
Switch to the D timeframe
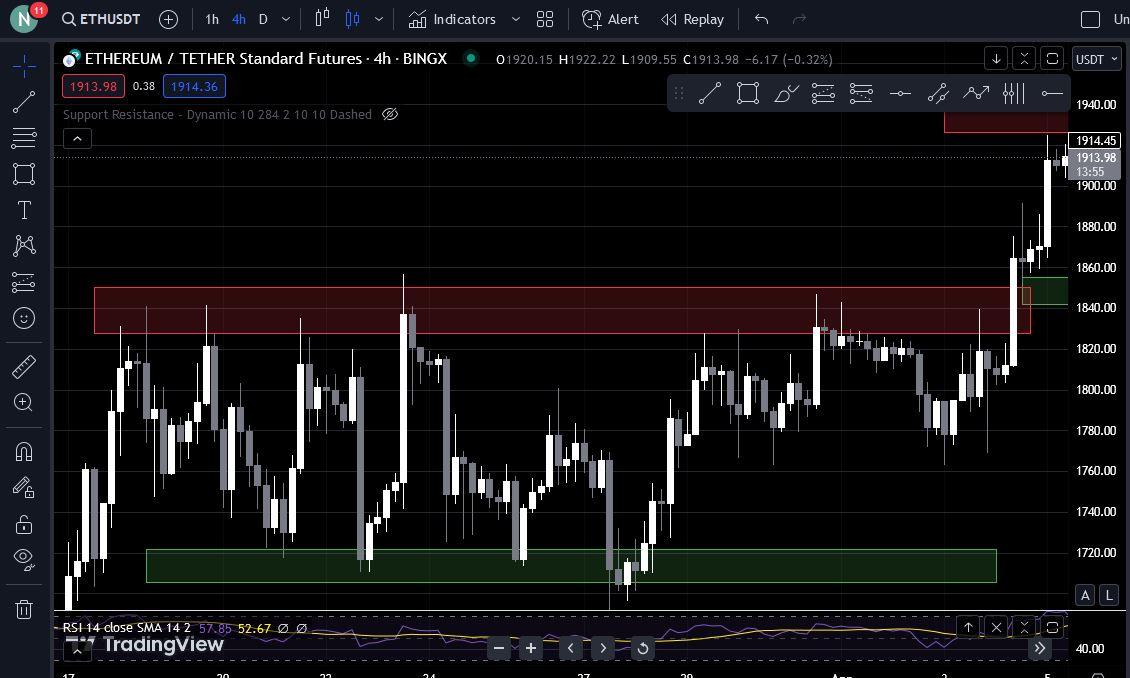click(263, 19)
